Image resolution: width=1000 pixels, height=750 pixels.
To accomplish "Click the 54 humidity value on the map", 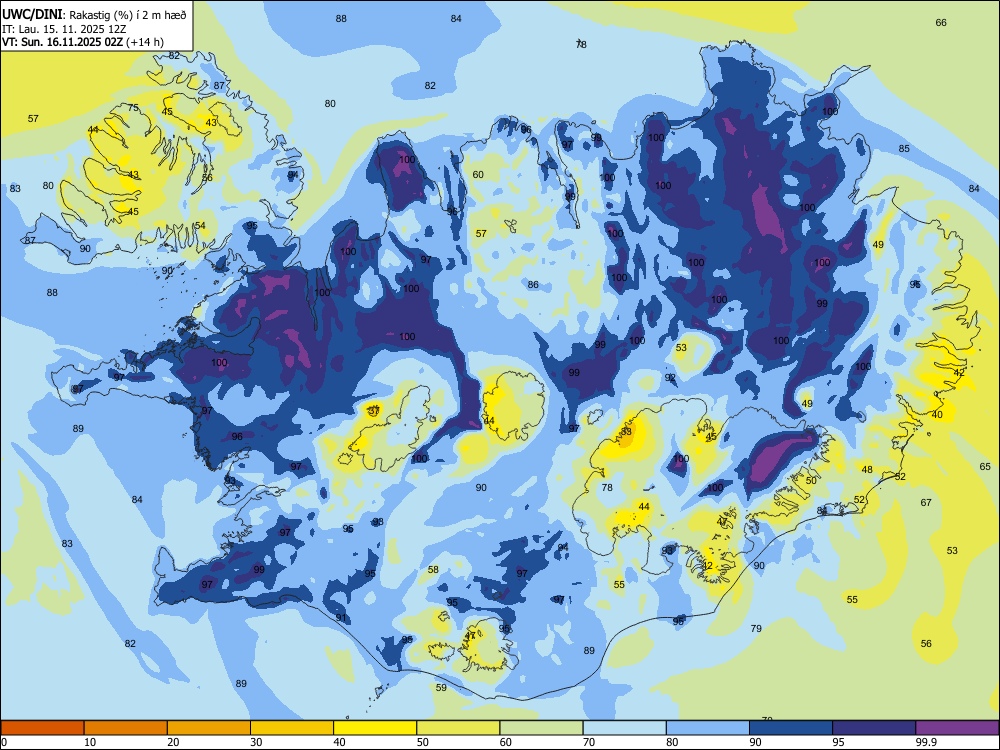I will [200, 225].
